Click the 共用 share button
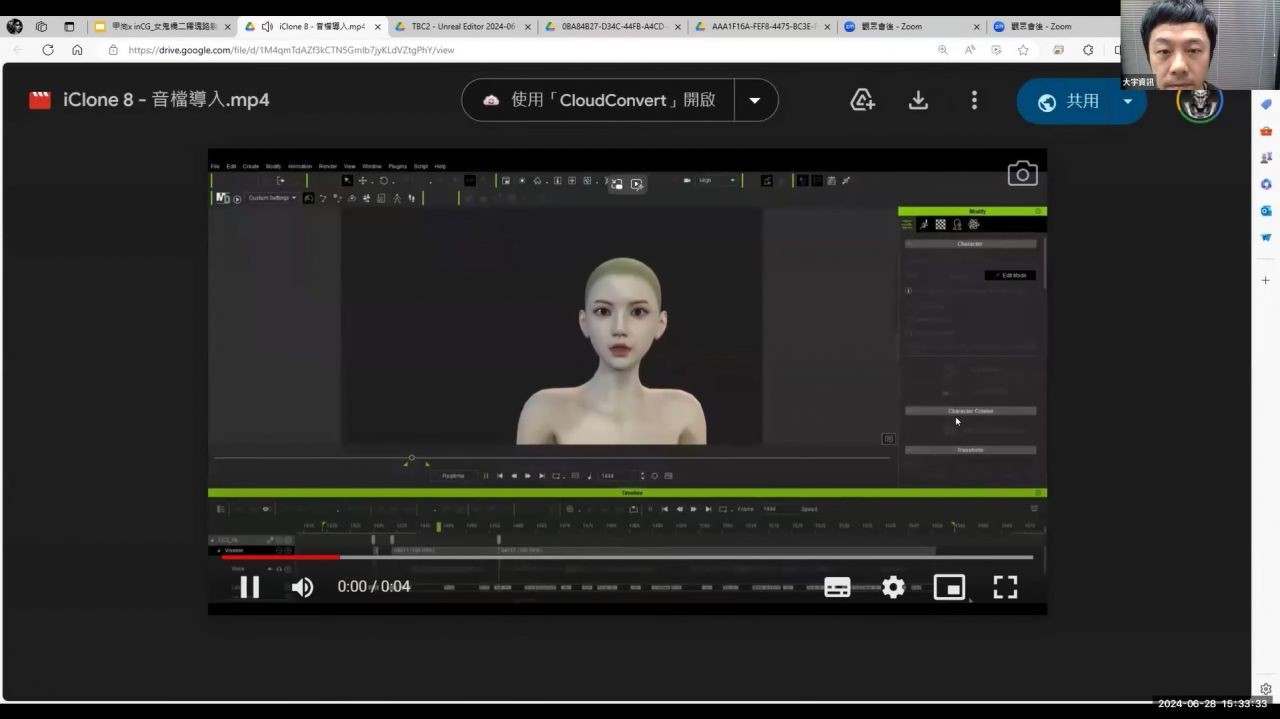Screen dimensions: 1280x719 tap(1068, 102)
